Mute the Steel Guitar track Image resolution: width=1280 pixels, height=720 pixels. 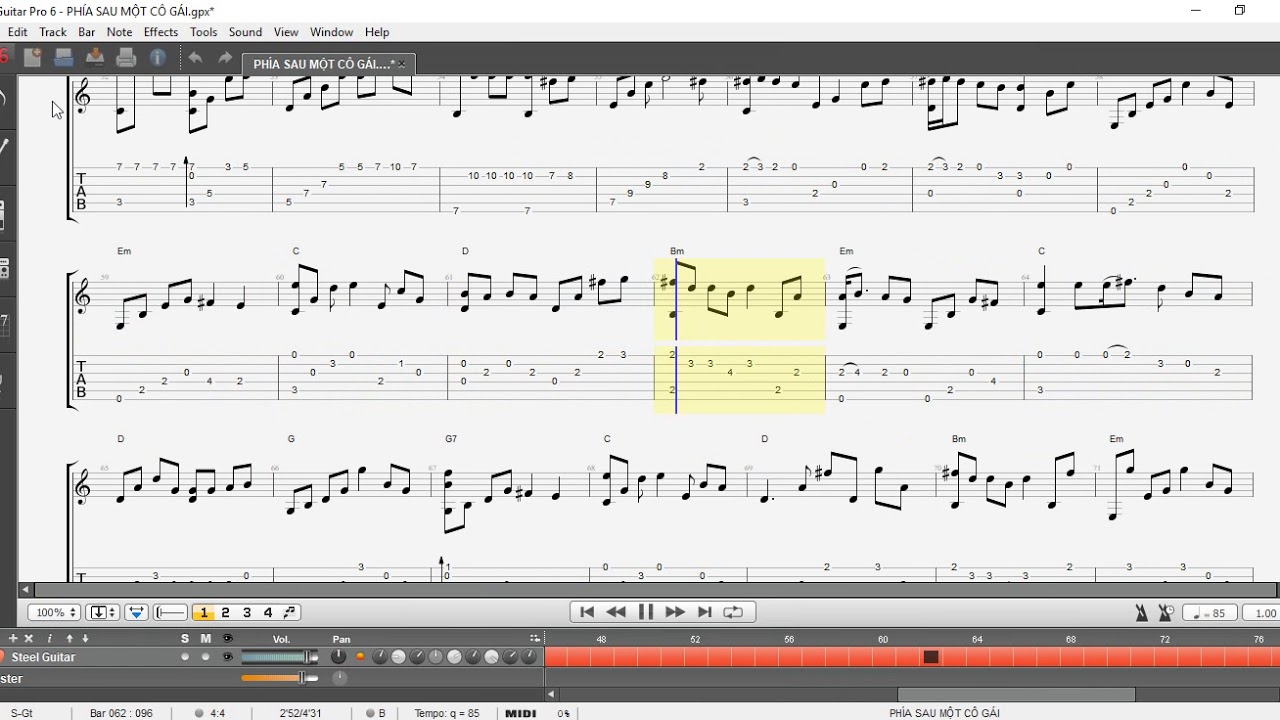pyautogui.click(x=206, y=657)
